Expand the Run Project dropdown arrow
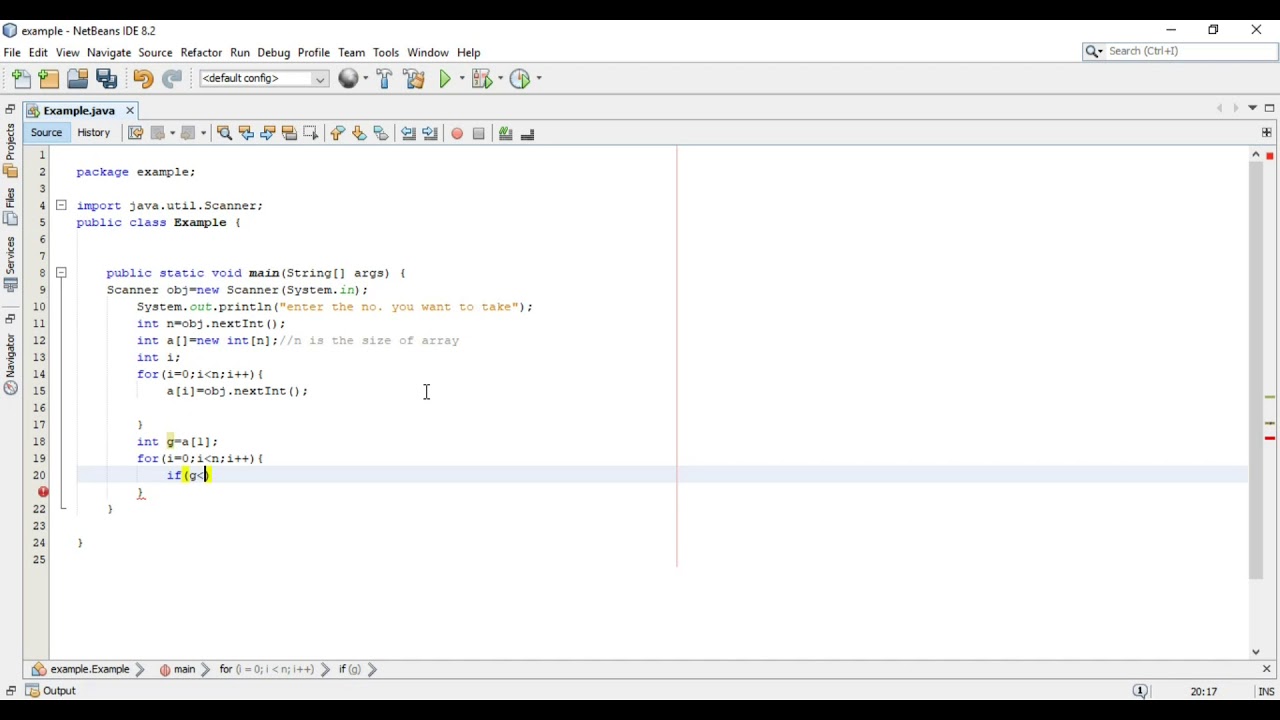The height and width of the screenshot is (720, 1280). [x=461, y=78]
